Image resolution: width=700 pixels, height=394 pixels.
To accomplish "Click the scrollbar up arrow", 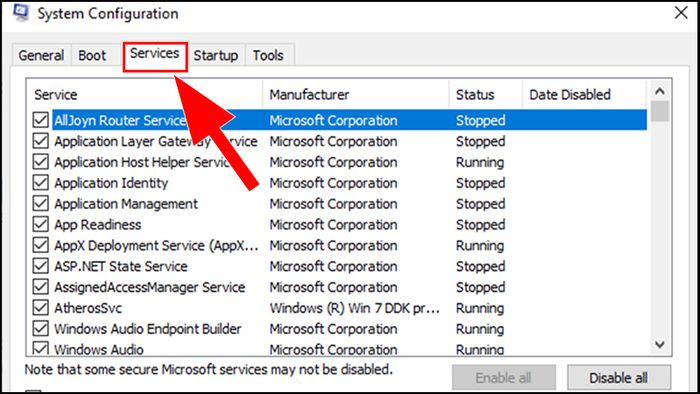I will tap(659, 91).
